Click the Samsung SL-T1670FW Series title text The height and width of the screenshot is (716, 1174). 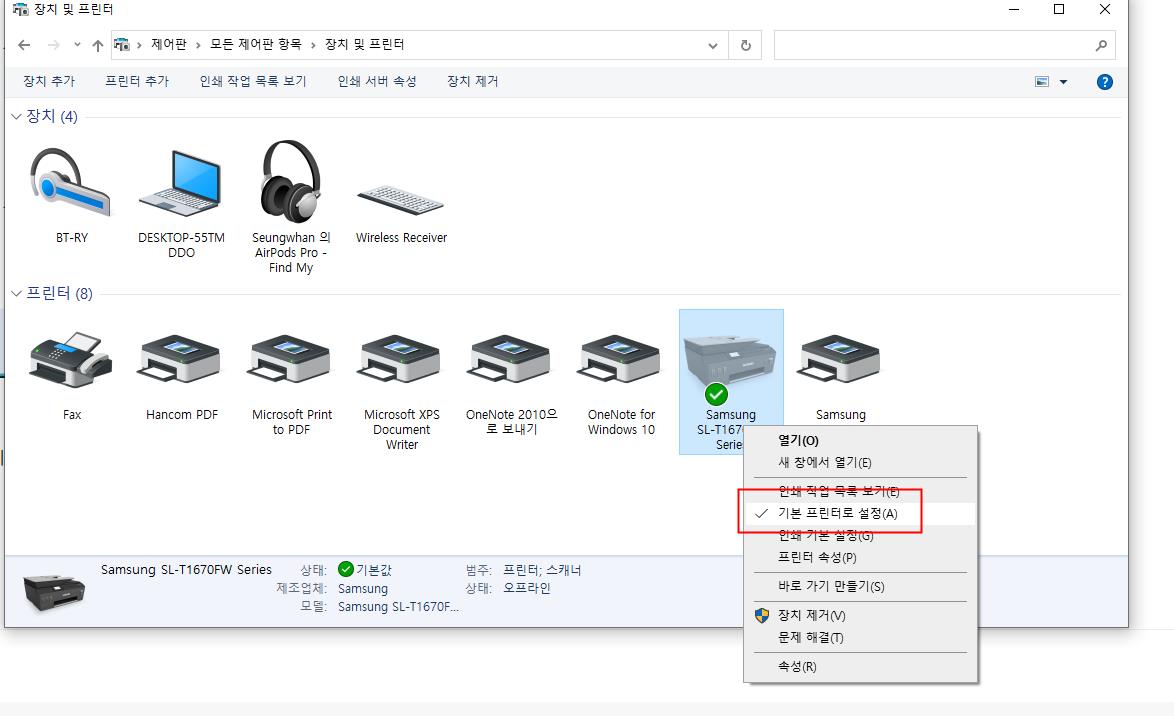(186, 569)
